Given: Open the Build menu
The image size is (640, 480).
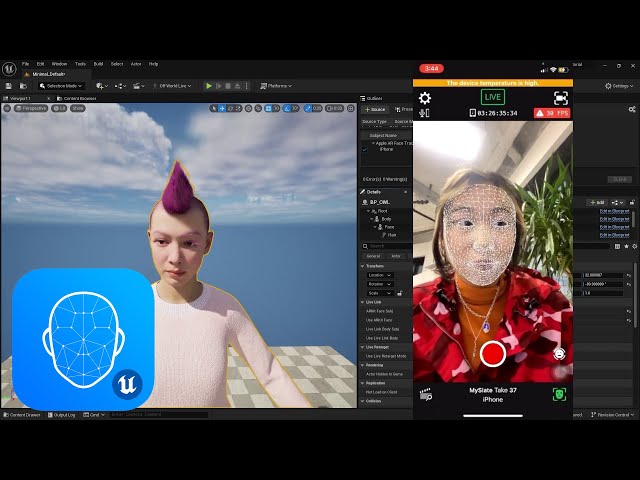Looking at the screenshot, I should 98,64.
